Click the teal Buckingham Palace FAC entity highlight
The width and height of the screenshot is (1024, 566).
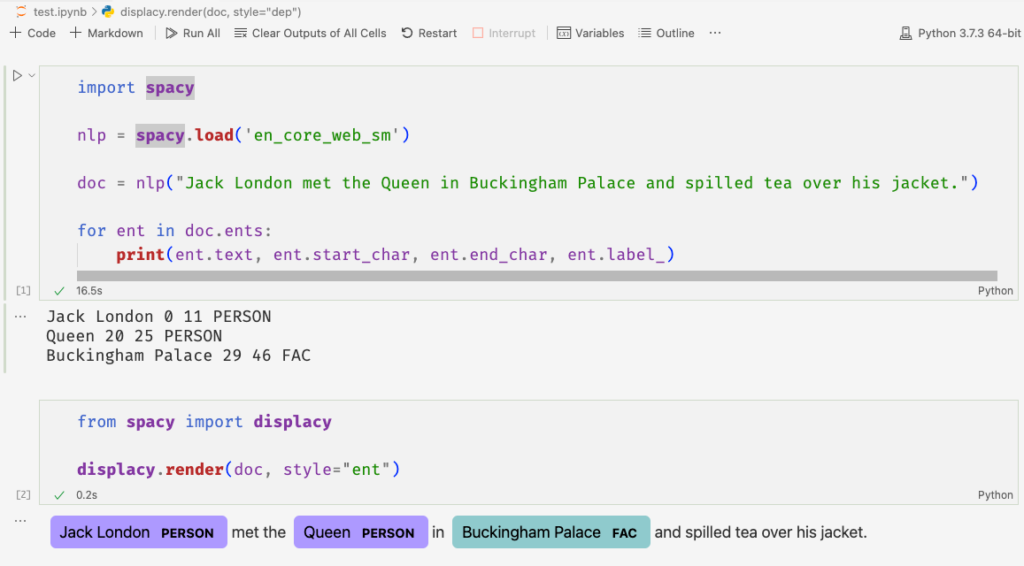[551, 532]
